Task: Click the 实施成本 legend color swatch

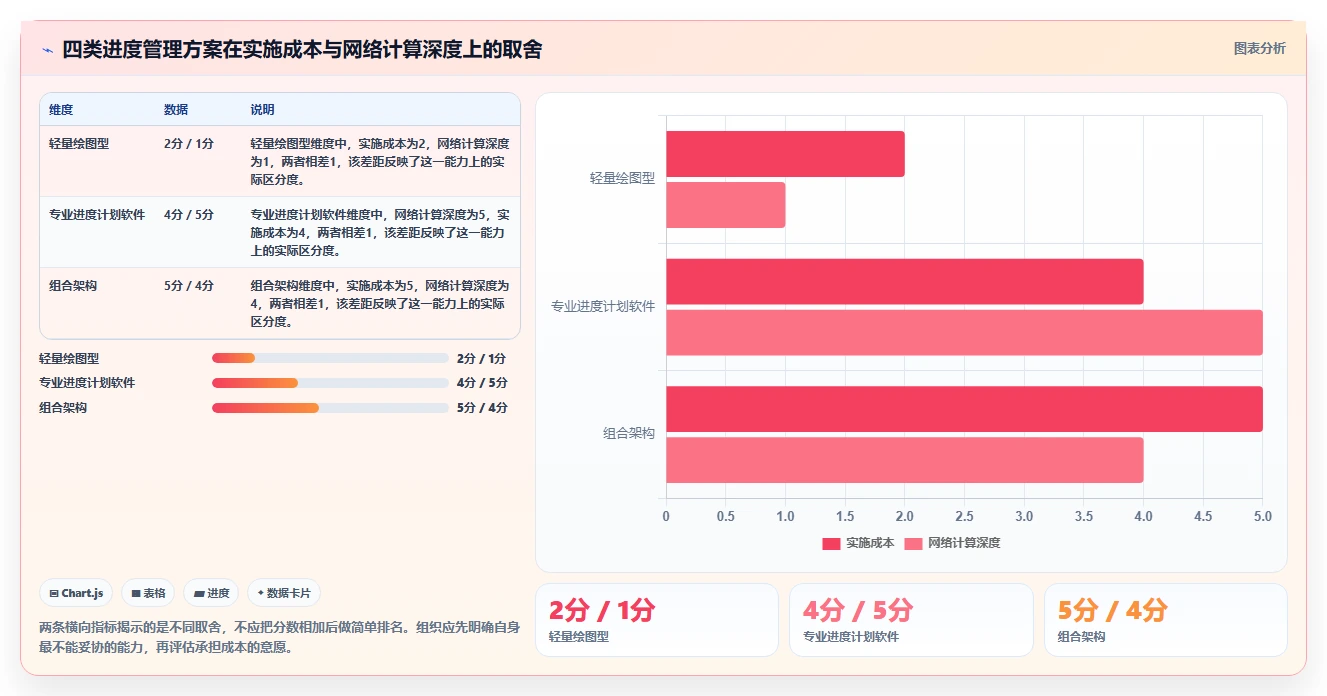Action: click(832, 544)
